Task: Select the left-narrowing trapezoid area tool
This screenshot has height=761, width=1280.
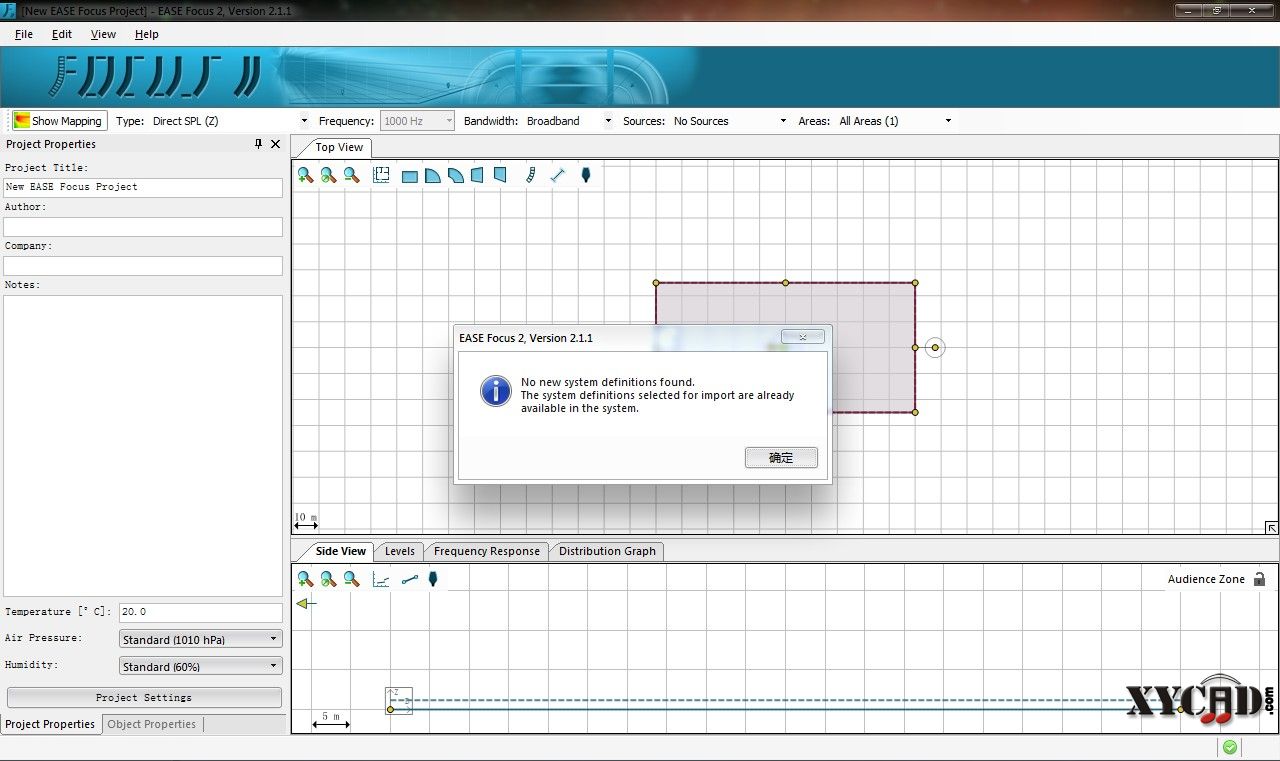Action: coord(477,175)
